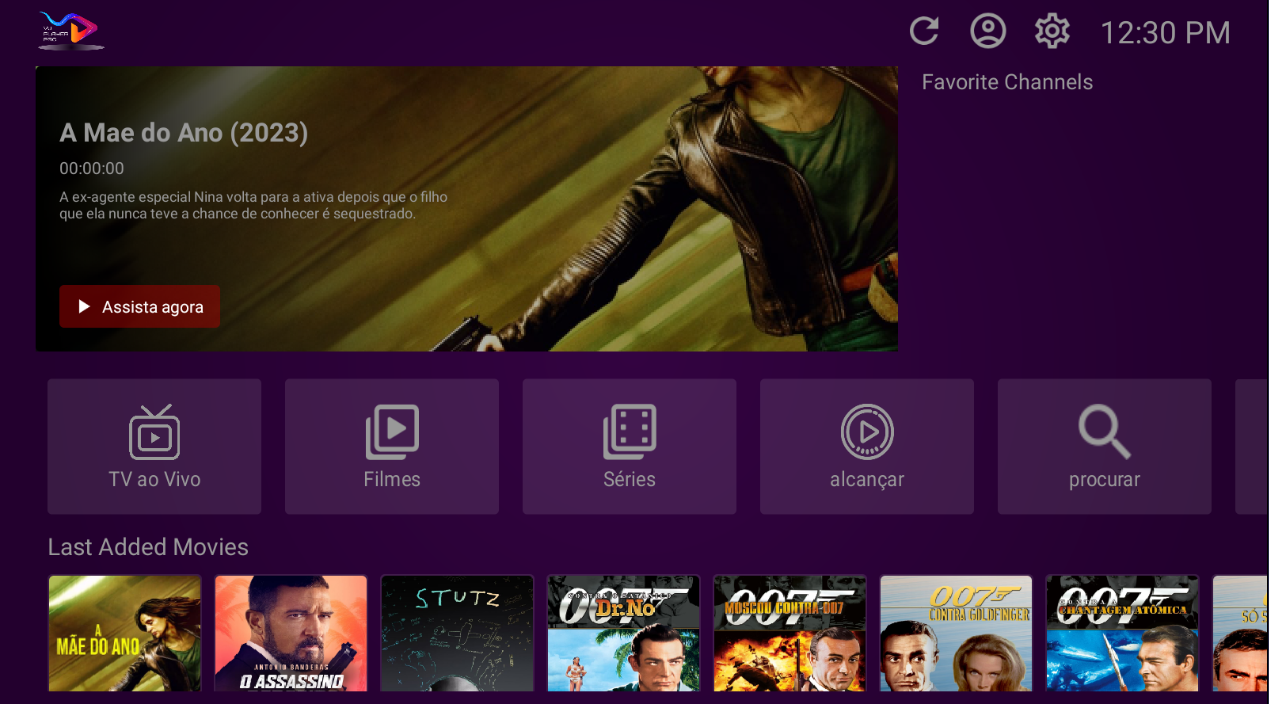
Task: Click the app logo in top-left corner
Action: [x=71, y=30]
